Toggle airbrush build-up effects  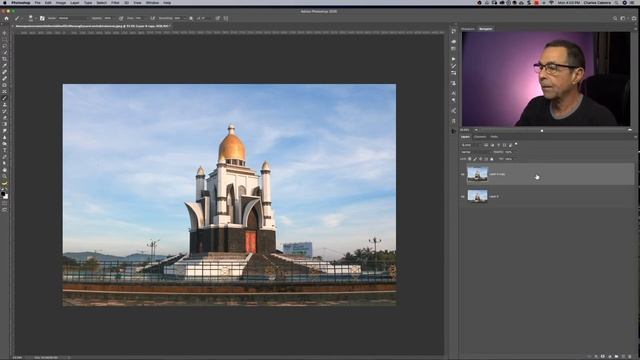coord(152,18)
